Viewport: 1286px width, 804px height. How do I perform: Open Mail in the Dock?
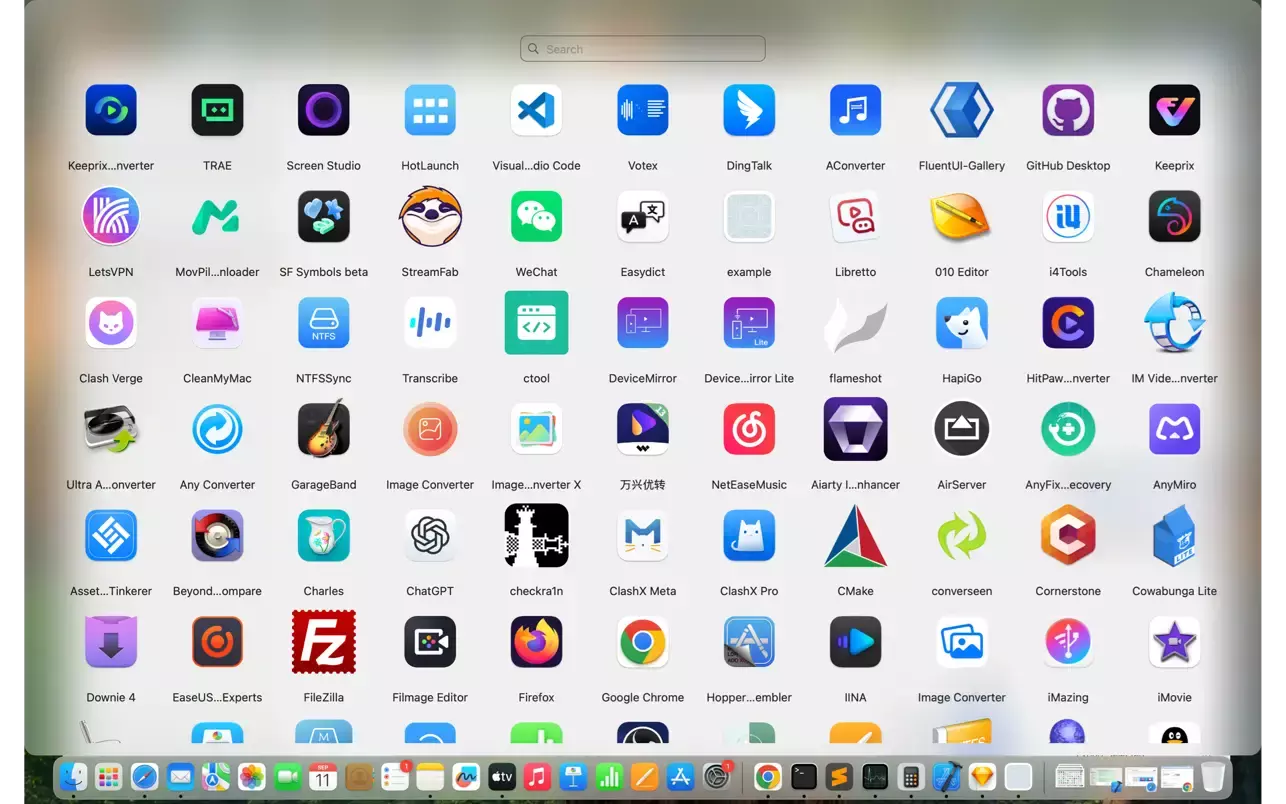[x=180, y=777]
